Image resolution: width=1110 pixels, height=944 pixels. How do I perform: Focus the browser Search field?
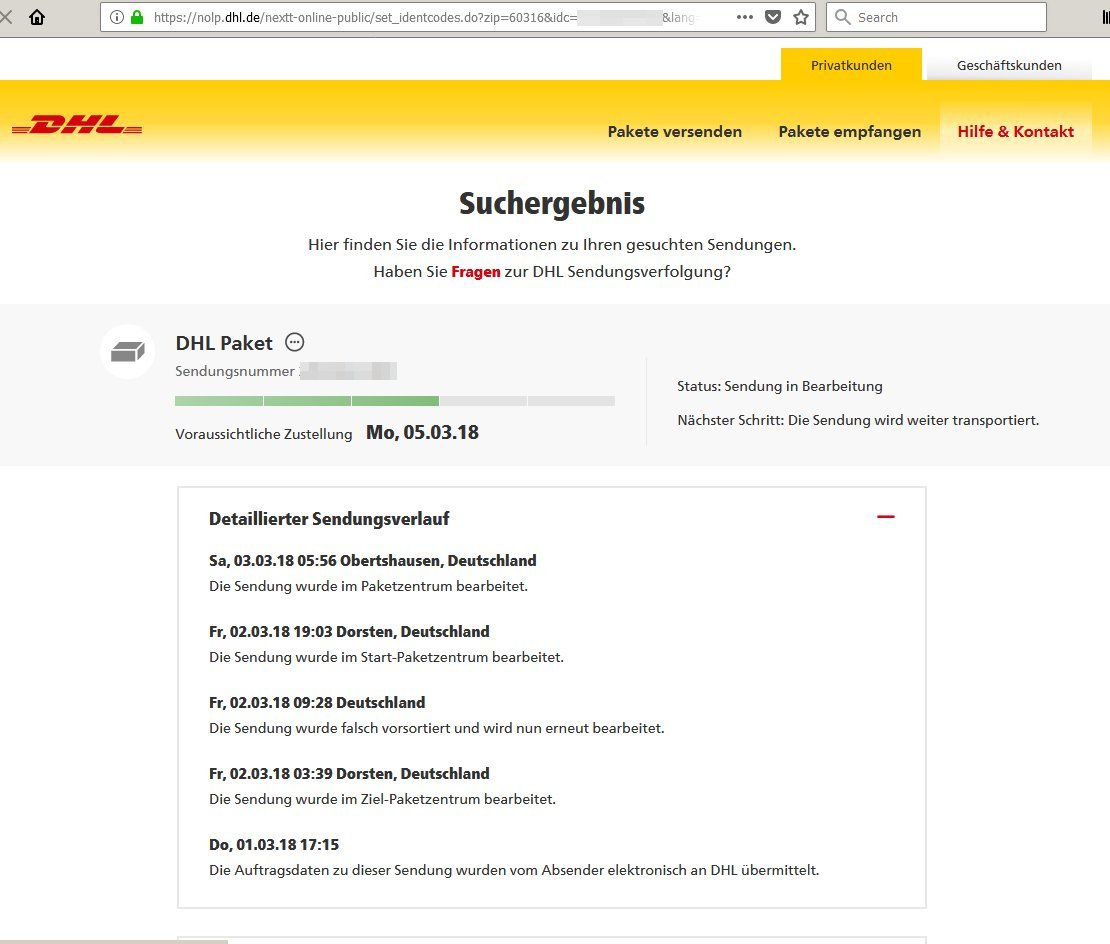[x=937, y=17]
